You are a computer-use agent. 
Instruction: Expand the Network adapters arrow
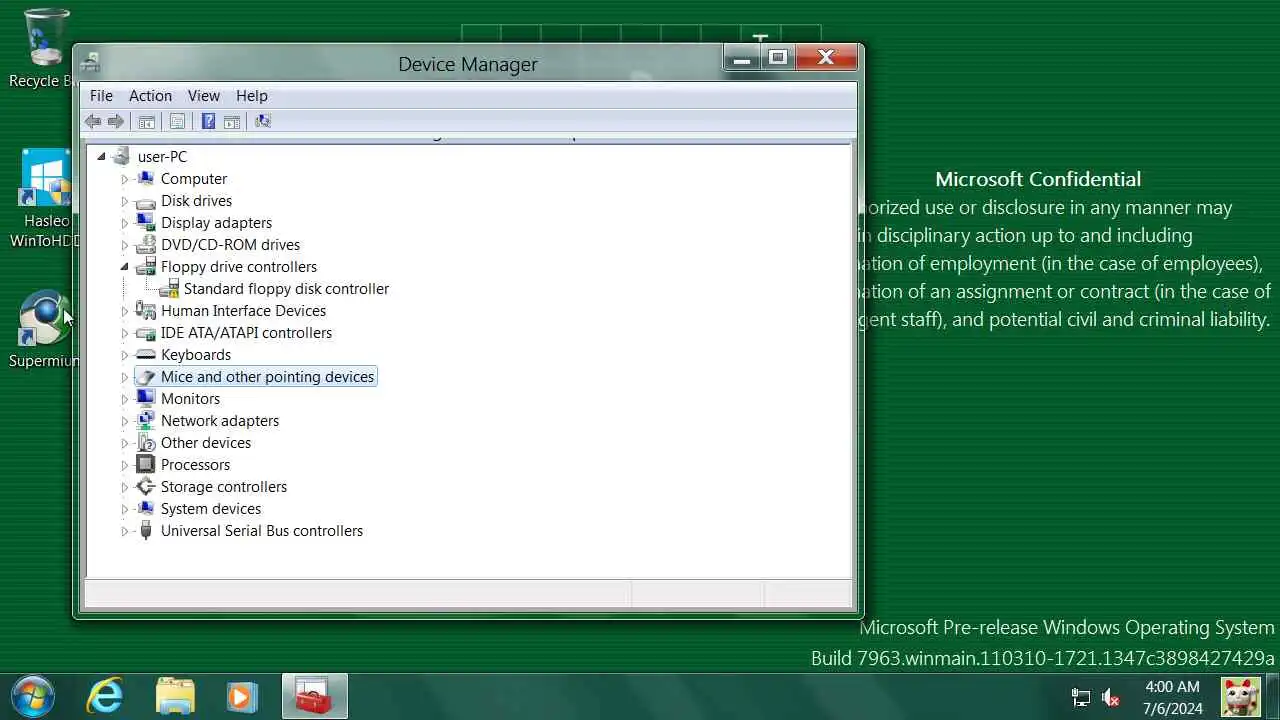tap(125, 421)
